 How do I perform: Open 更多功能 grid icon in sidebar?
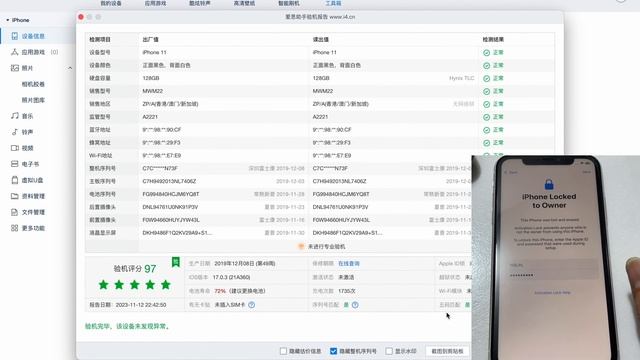click(x=15, y=228)
